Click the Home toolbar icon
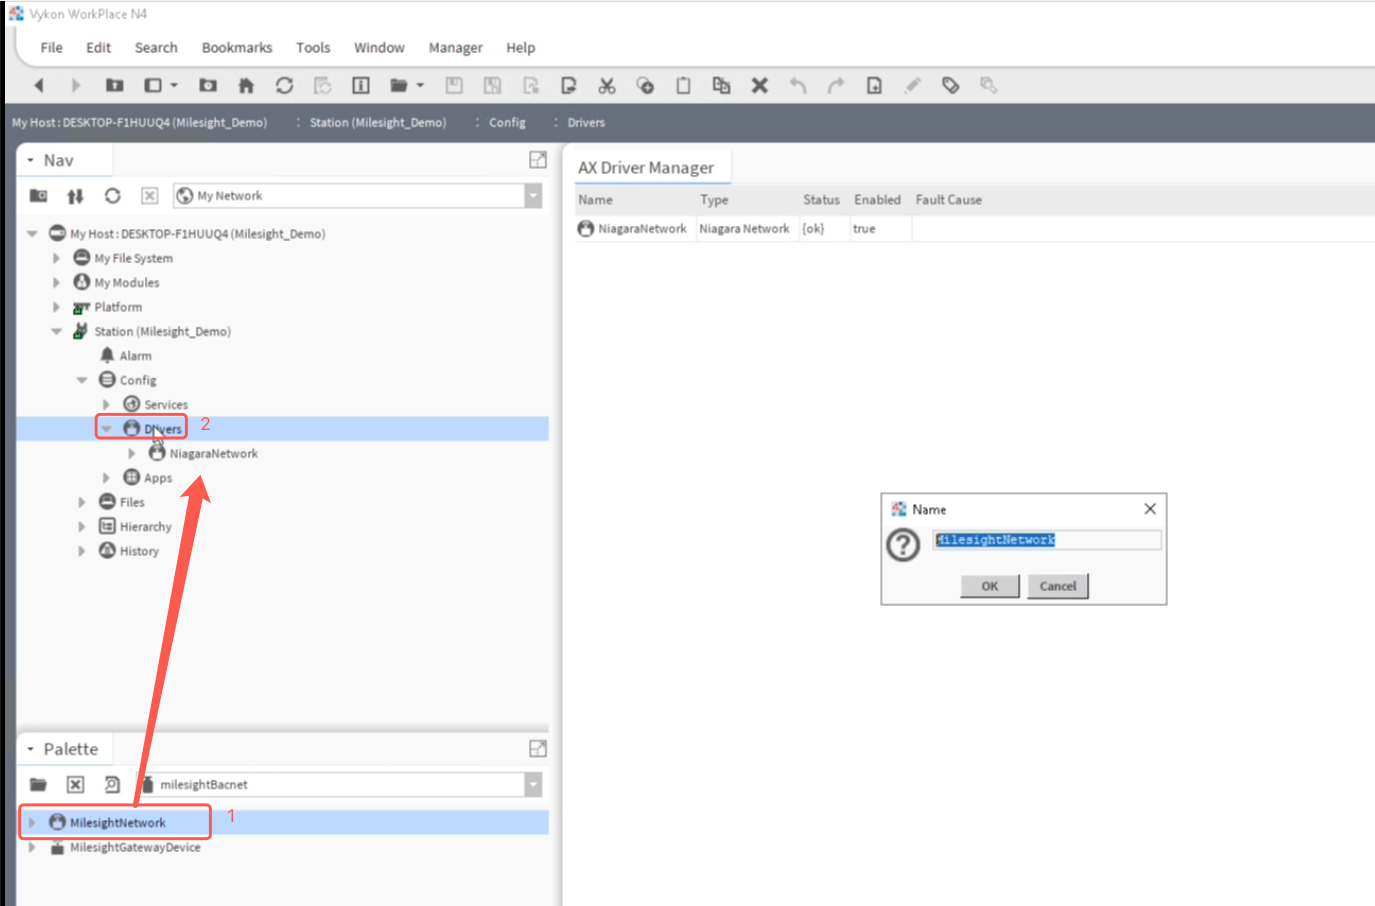 [246, 86]
